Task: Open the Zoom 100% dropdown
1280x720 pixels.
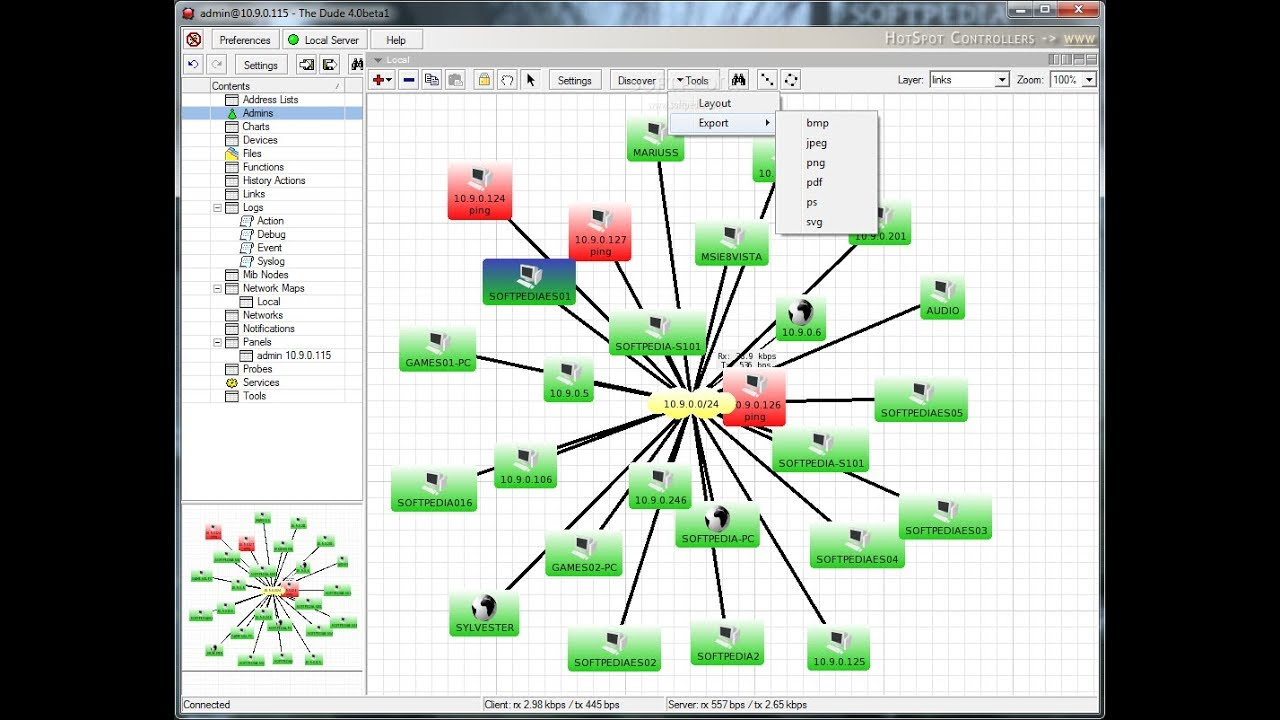Action: [x=1073, y=79]
